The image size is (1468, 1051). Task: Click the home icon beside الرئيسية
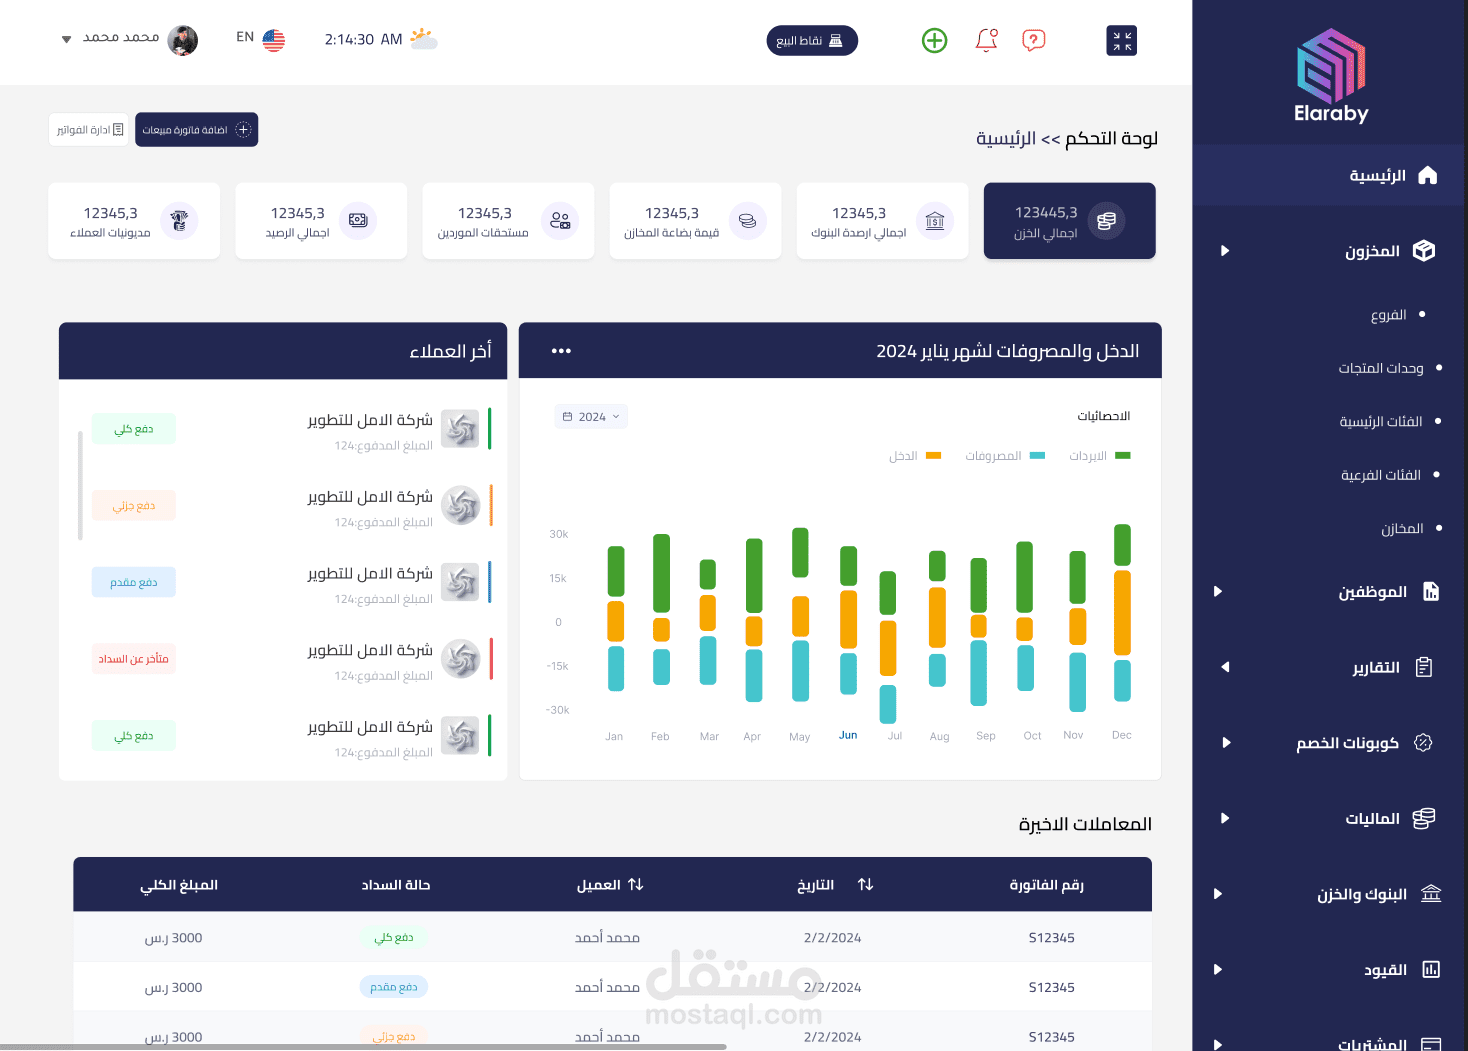[x=1428, y=174]
